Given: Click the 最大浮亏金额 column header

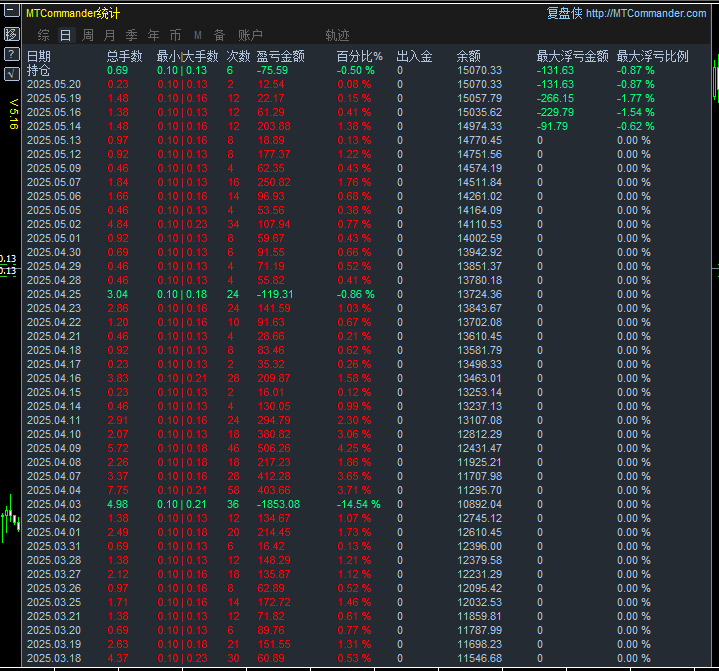Looking at the screenshot, I should coord(572,56).
